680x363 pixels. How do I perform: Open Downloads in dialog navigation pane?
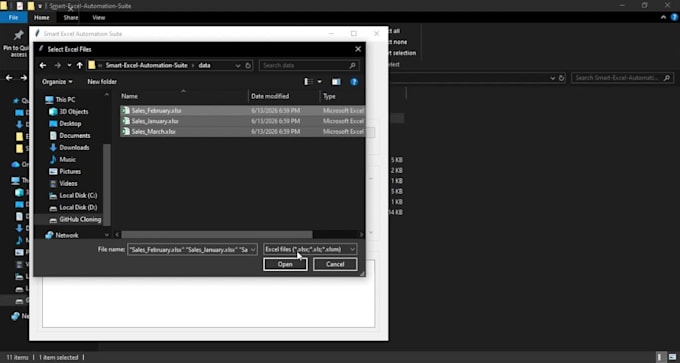click(x=74, y=147)
